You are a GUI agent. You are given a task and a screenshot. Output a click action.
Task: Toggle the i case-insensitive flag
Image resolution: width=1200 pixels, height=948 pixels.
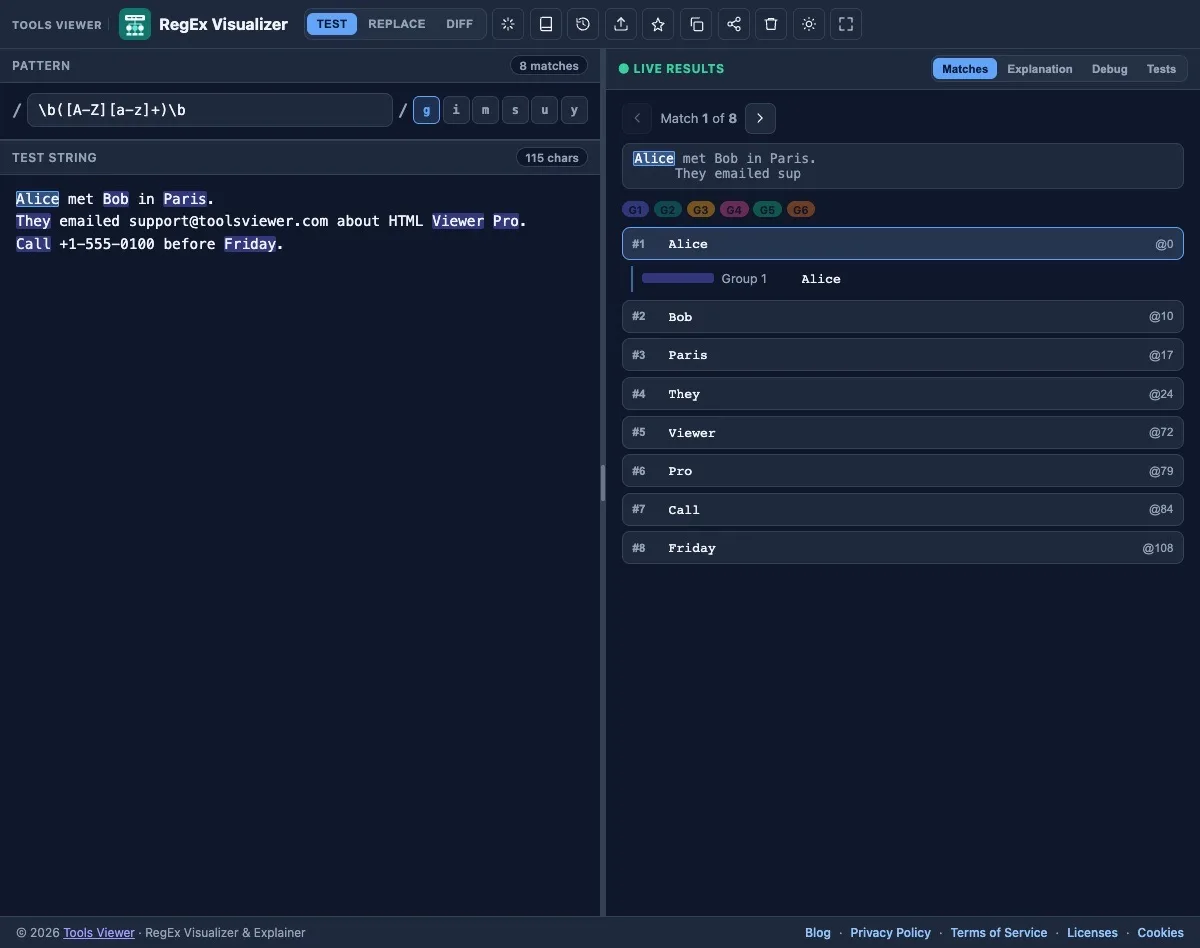click(456, 110)
